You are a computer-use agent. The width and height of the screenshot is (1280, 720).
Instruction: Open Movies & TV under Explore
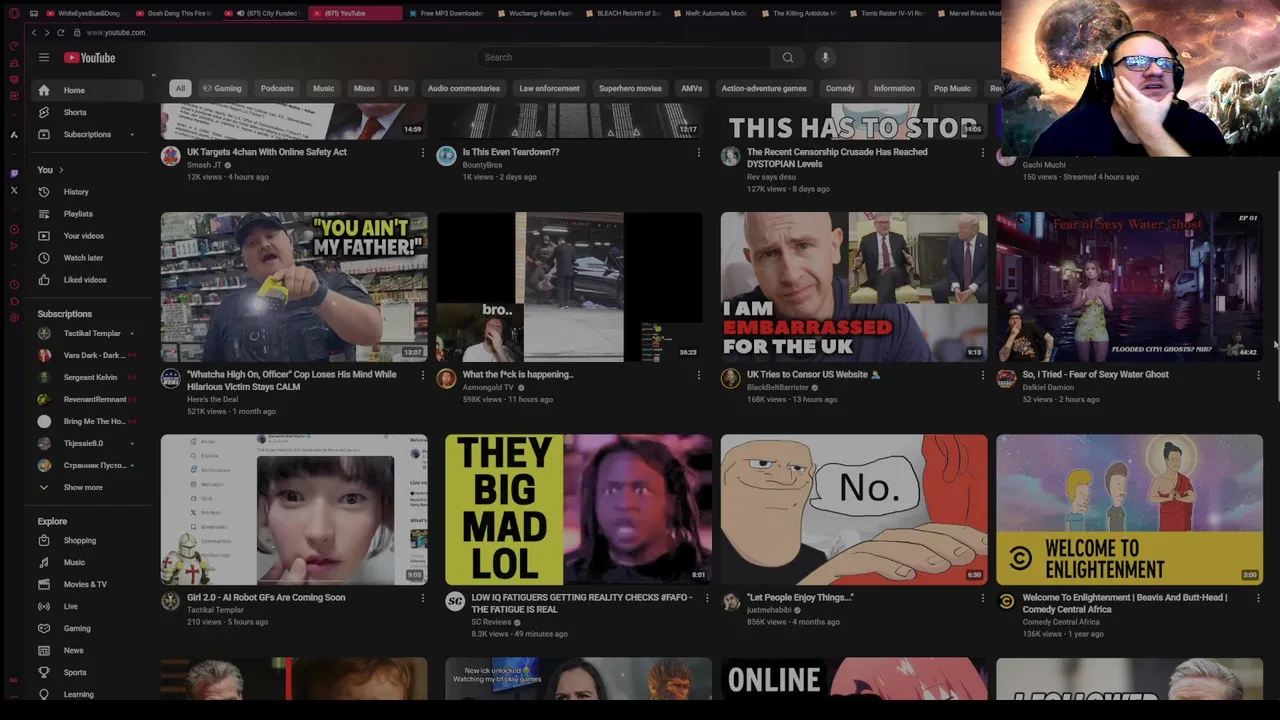click(88, 585)
